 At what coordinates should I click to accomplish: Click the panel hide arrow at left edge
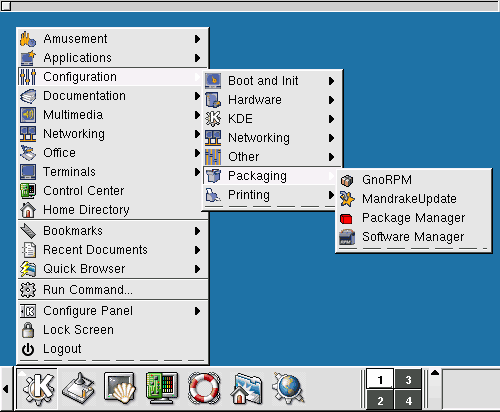click(x=6, y=389)
